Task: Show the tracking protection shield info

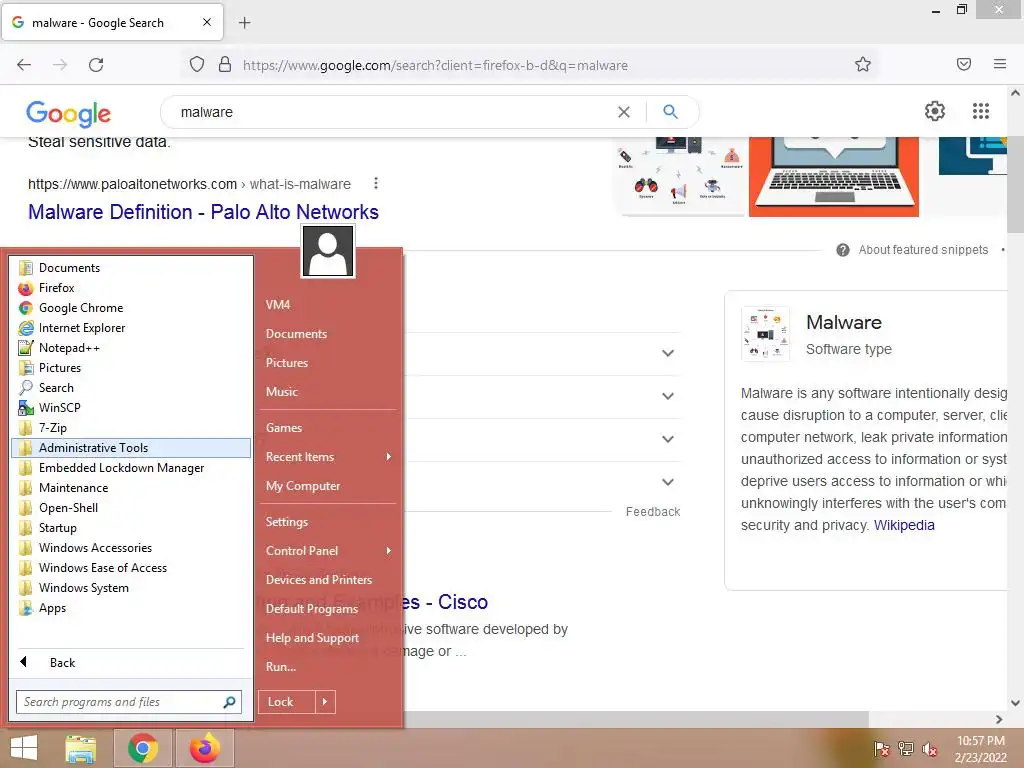Action: point(197,64)
